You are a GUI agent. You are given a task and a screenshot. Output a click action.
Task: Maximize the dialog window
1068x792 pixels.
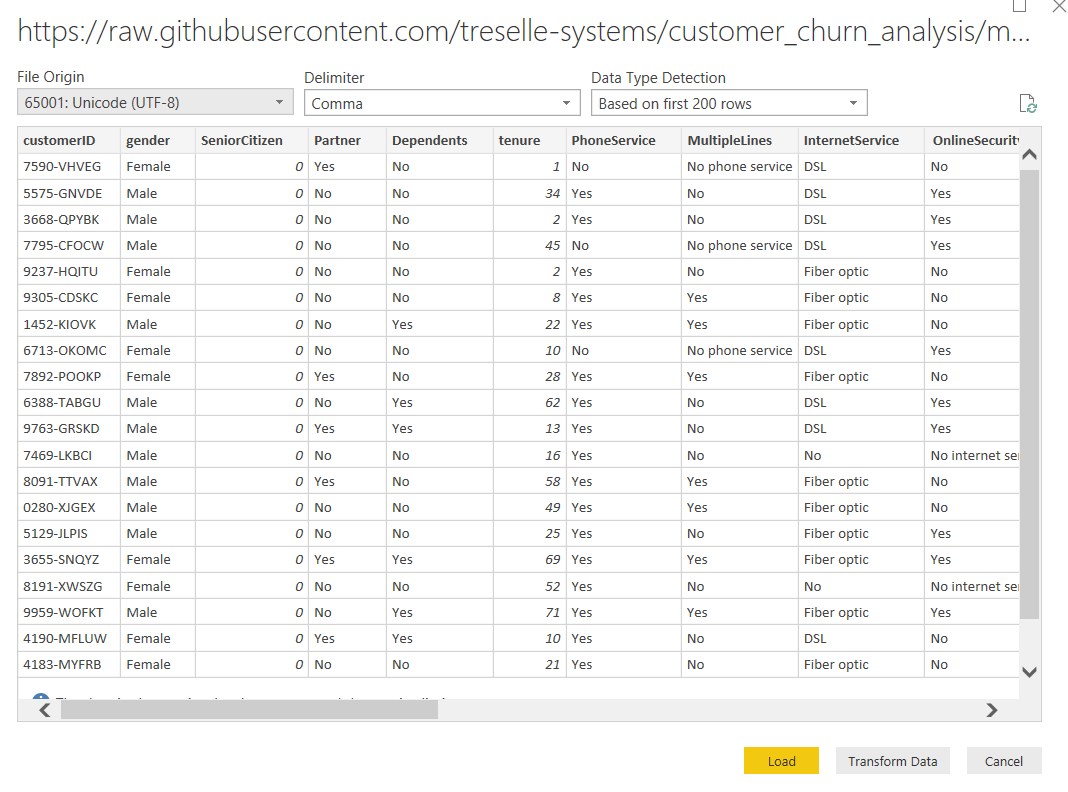[x=1019, y=6]
